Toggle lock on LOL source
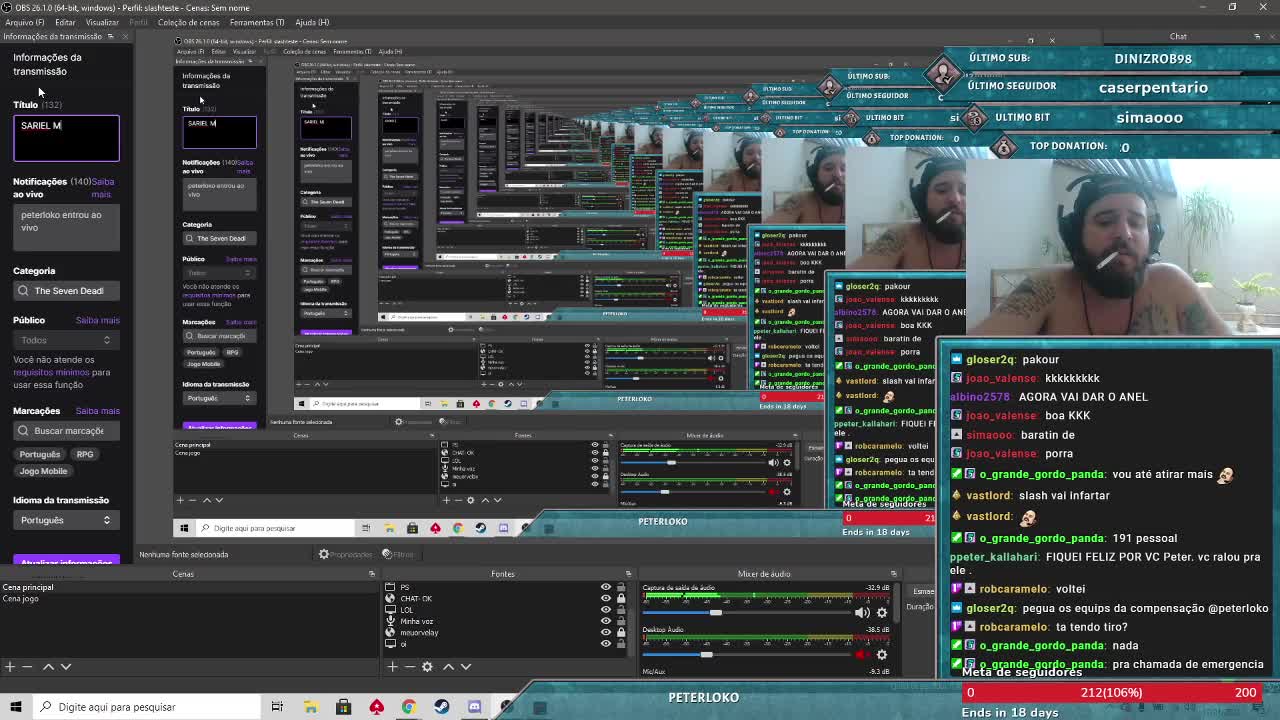 [620, 609]
